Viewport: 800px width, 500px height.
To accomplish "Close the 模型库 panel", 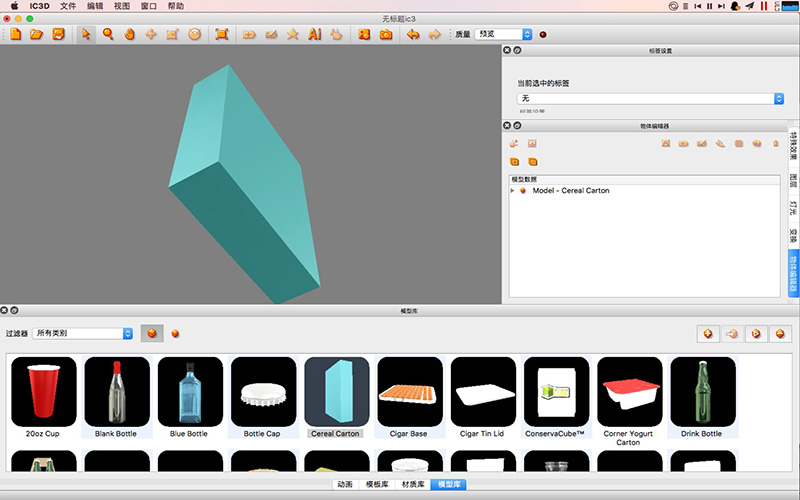I will click(x=4, y=310).
